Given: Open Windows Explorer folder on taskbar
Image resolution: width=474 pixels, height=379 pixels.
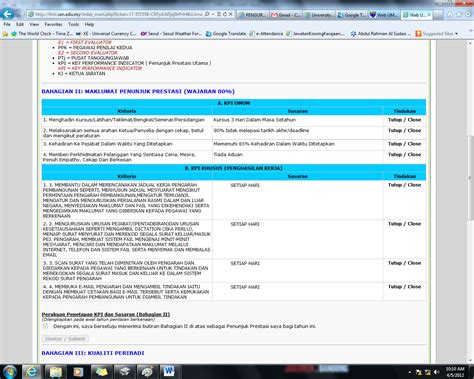Looking at the screenshot, I should pyautogui.click(x=55, y=371).
